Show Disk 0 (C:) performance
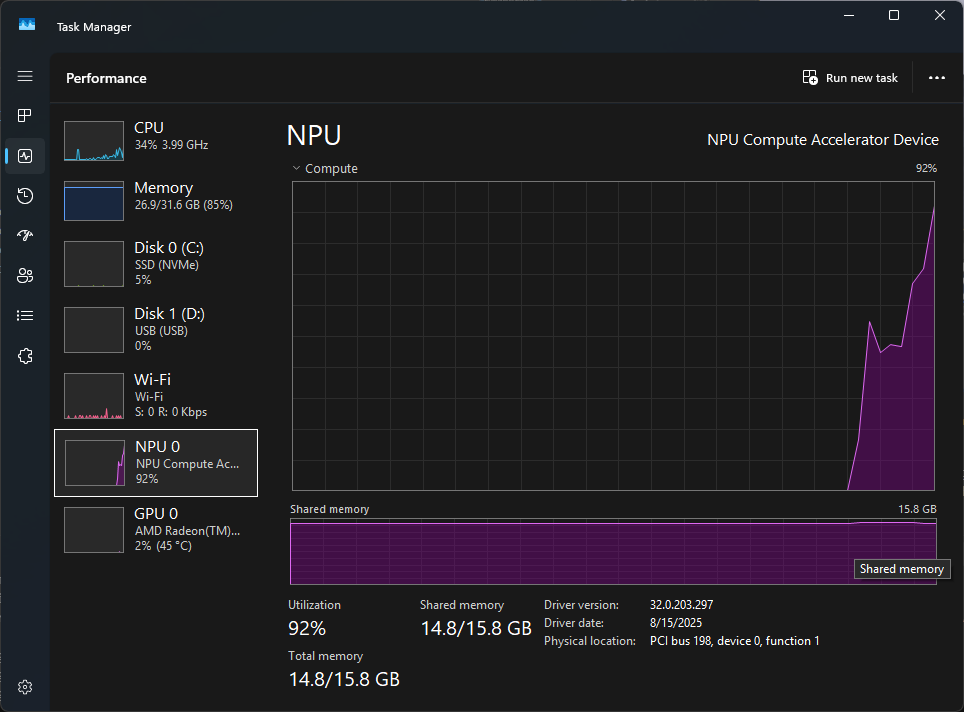 (155, 263)
